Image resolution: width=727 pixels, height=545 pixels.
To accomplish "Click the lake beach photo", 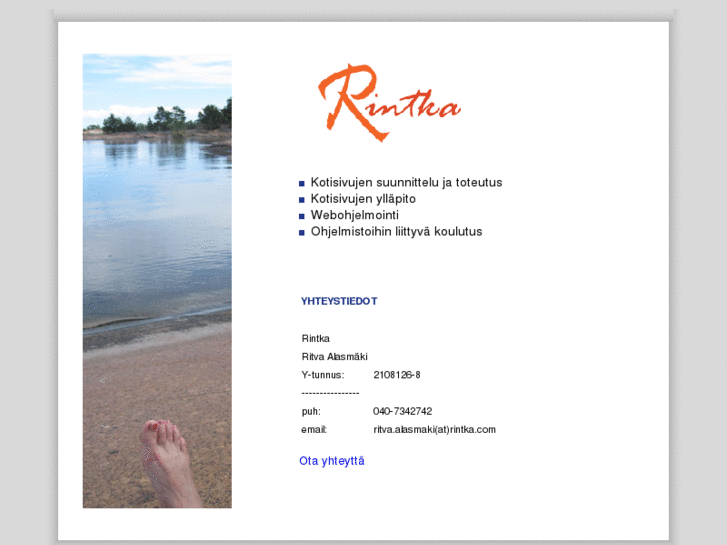I will [x=157, y=281].
